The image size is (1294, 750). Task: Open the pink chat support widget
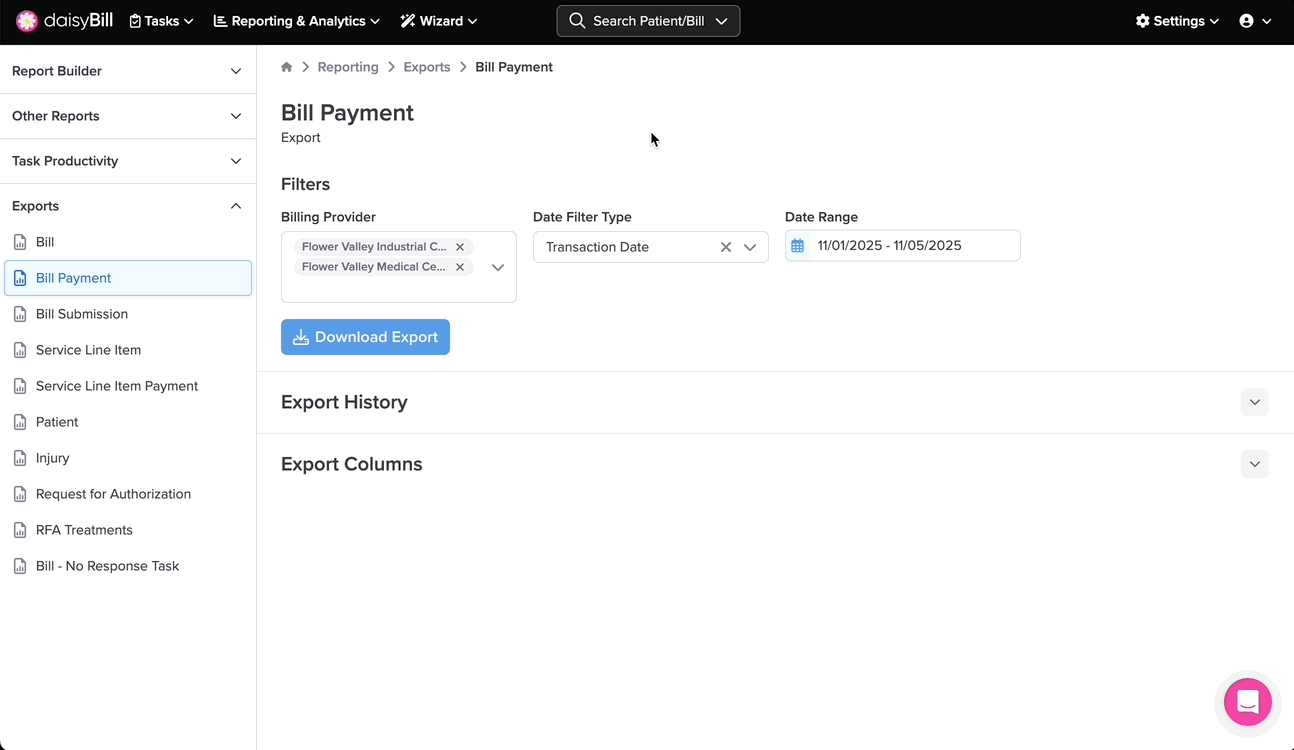tap(1247, 701)
